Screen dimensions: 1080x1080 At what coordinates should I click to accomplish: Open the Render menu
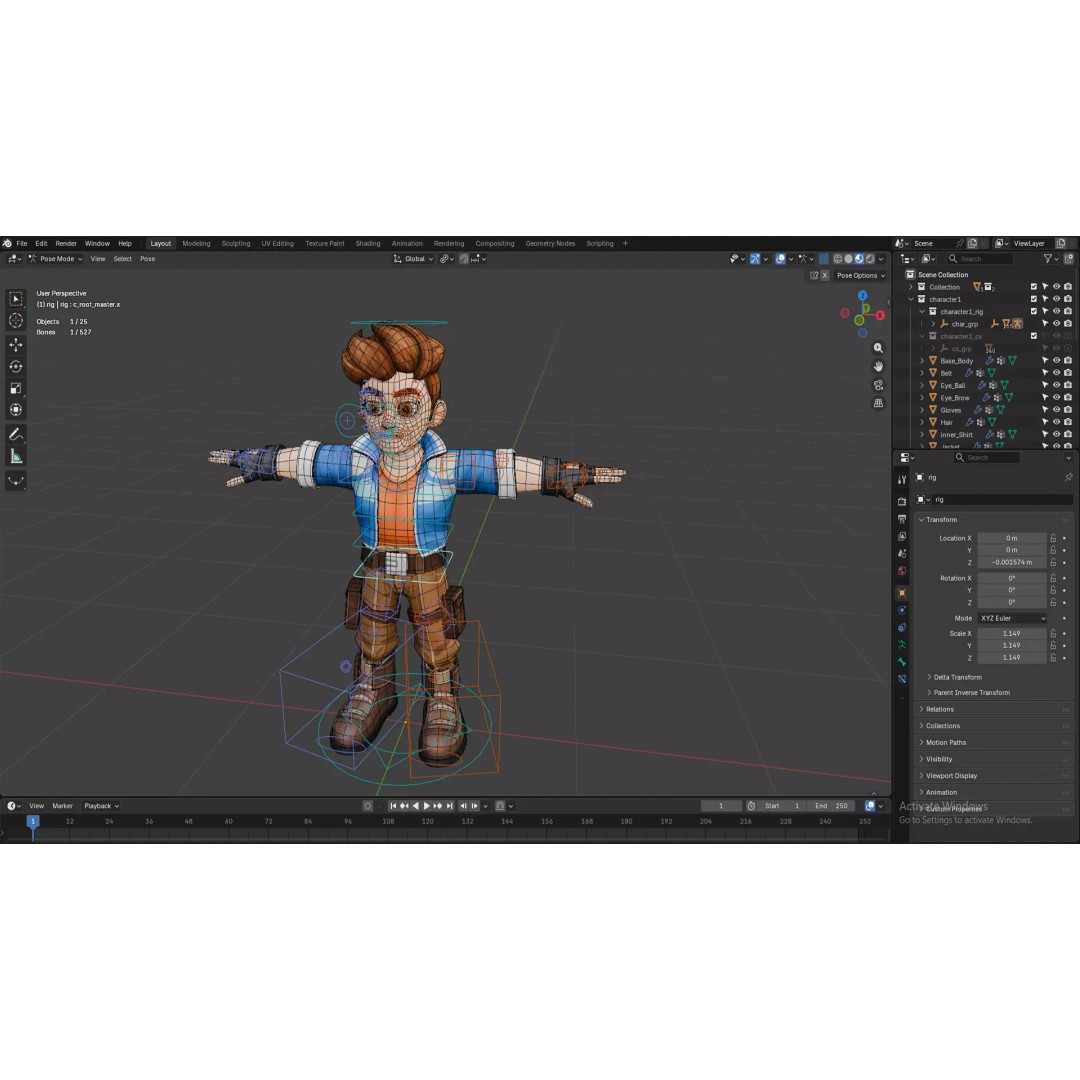66,243
